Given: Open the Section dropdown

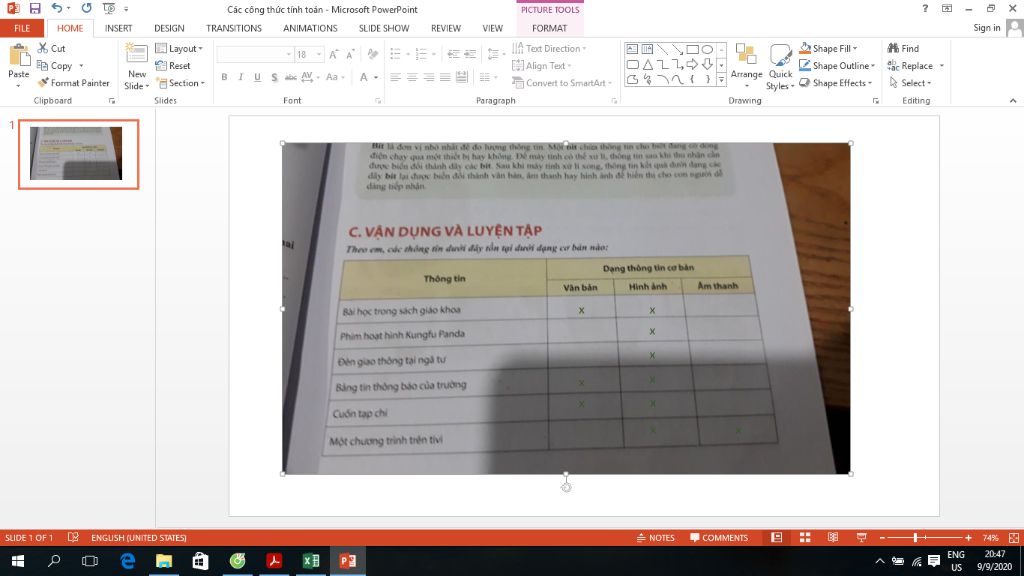Looking at the screenshot, I should point(180,83).
